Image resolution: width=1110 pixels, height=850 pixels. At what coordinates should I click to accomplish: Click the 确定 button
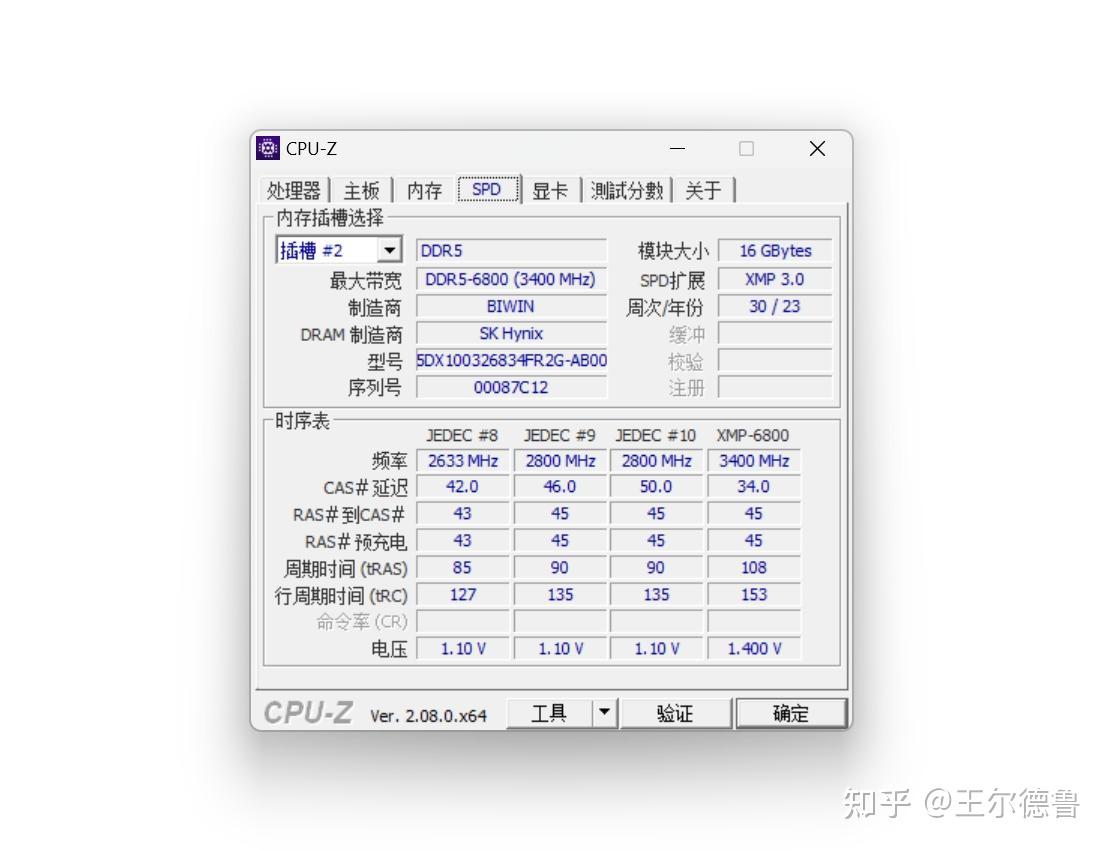point(791,713)
